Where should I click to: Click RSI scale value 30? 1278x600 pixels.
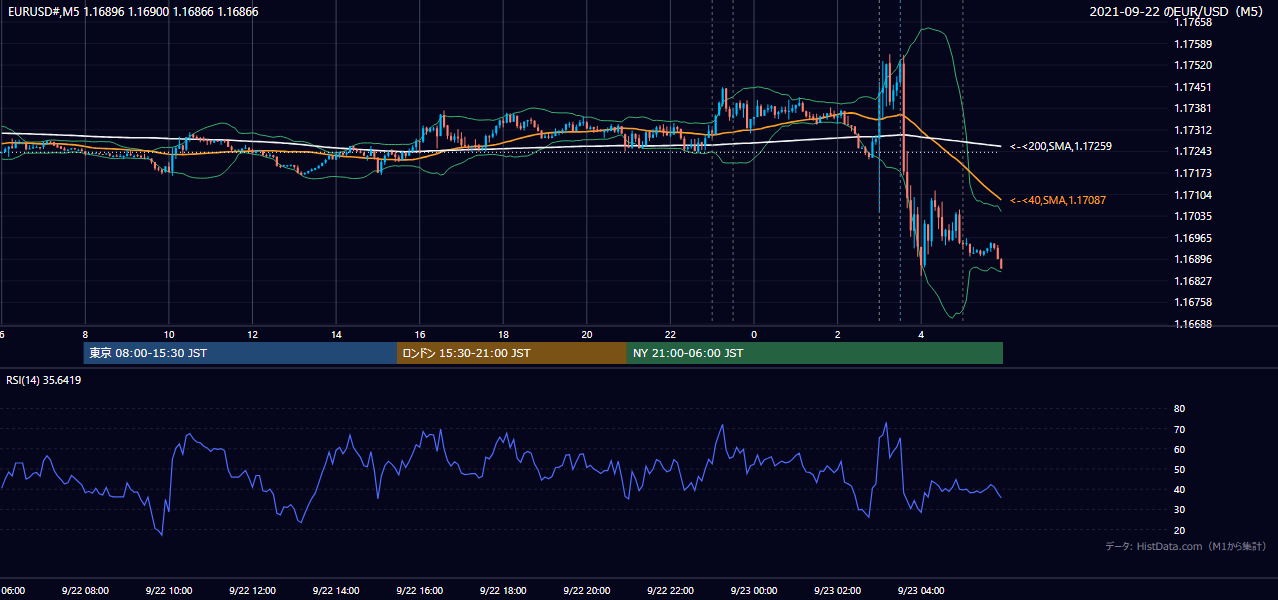pos(1179,510)
